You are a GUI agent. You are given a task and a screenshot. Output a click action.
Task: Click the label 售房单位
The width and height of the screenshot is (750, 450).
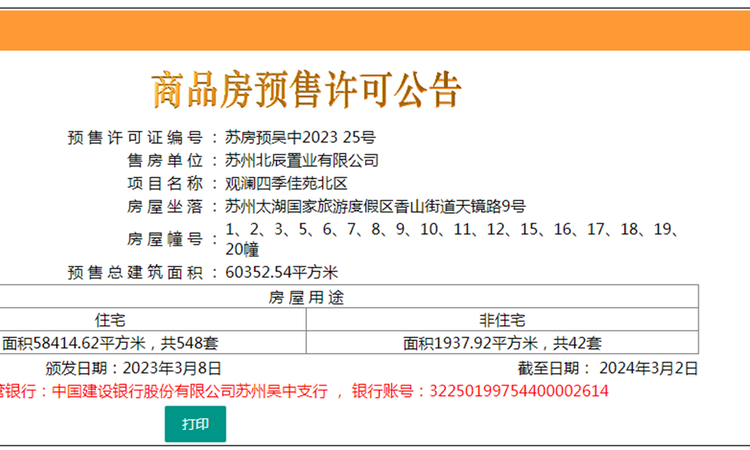[165, 160]
